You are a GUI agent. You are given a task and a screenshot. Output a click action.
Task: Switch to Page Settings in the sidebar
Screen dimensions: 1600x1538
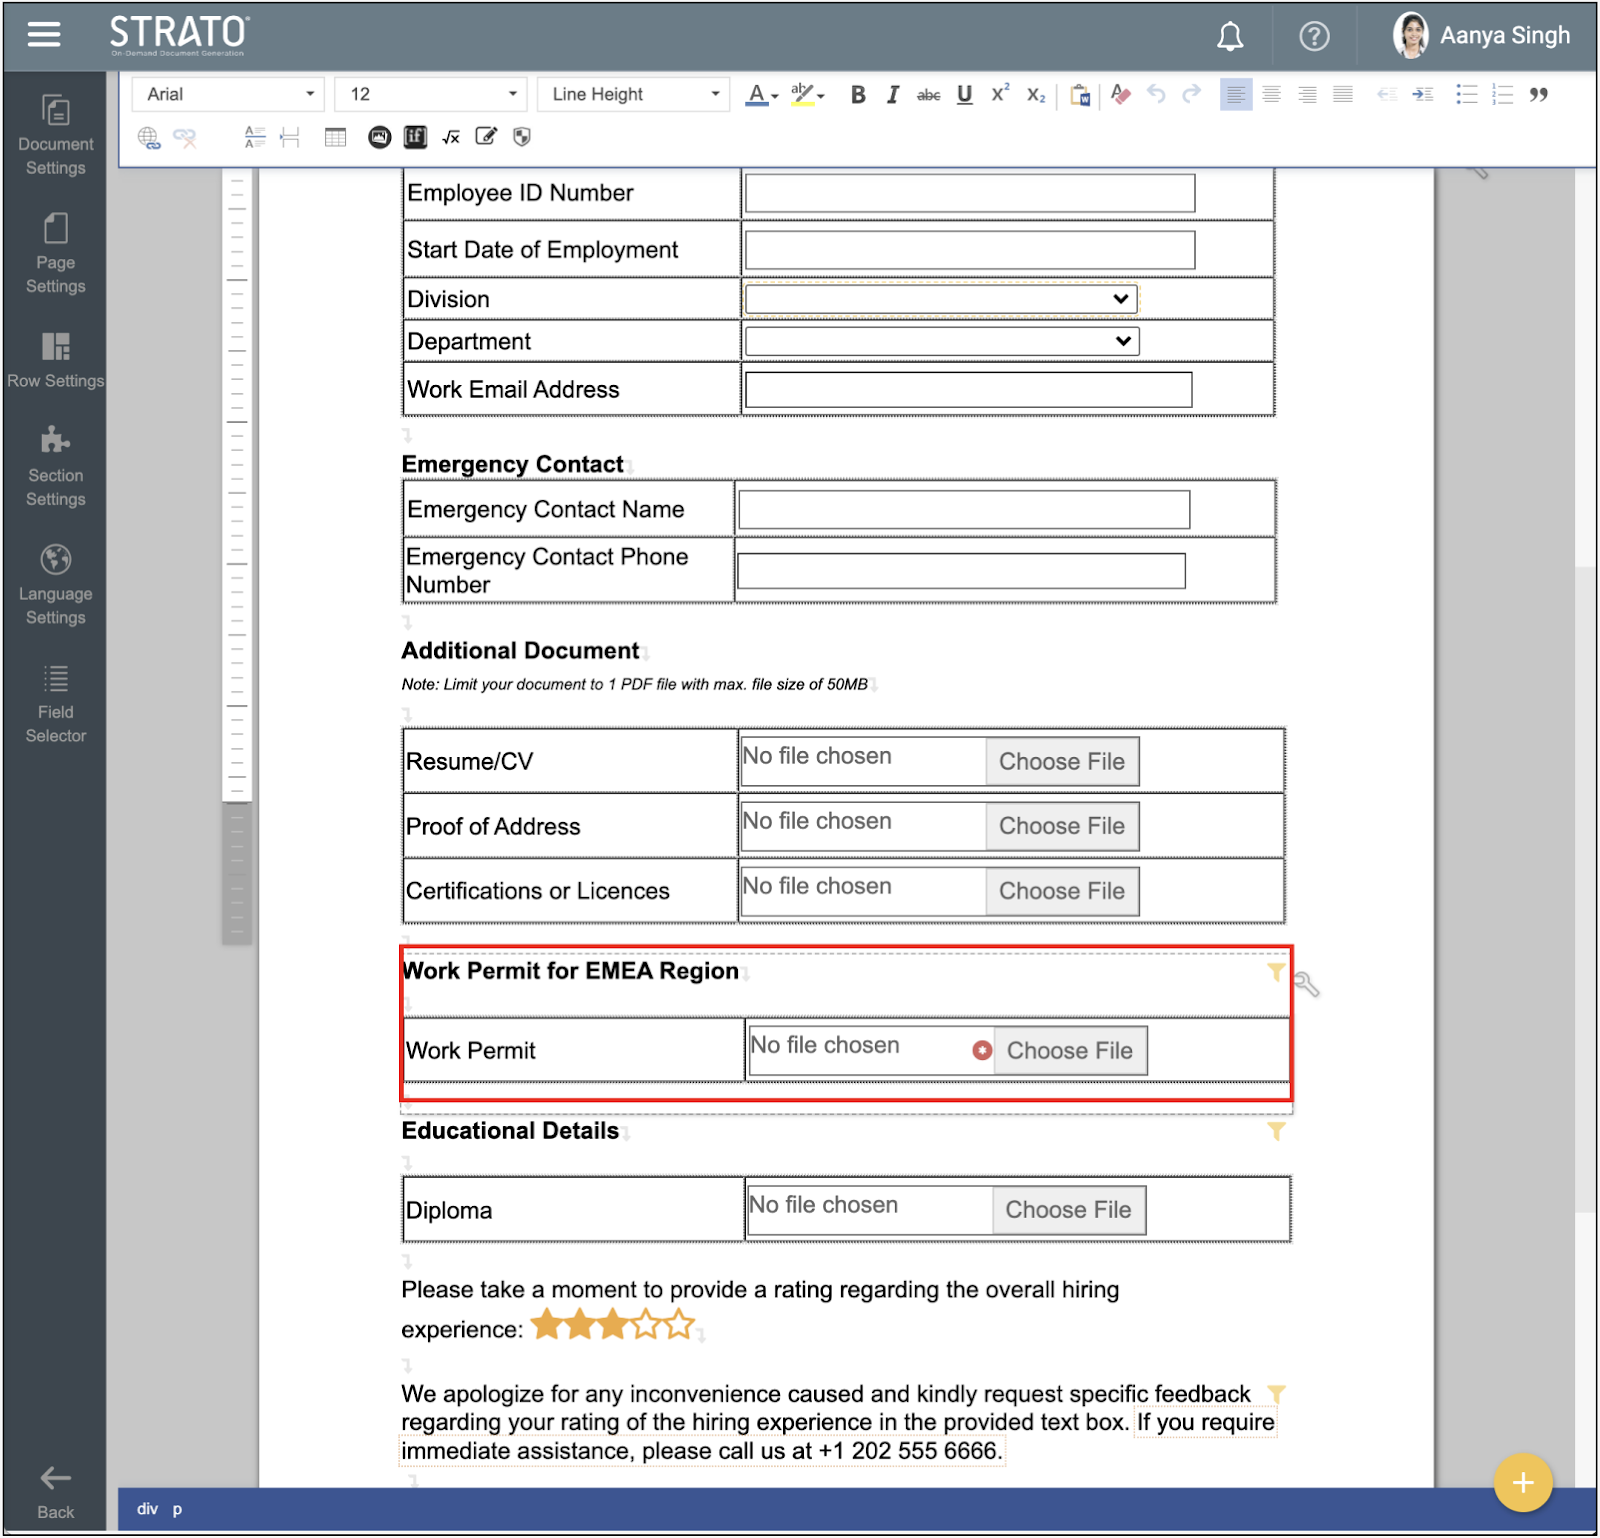[55, 256]
